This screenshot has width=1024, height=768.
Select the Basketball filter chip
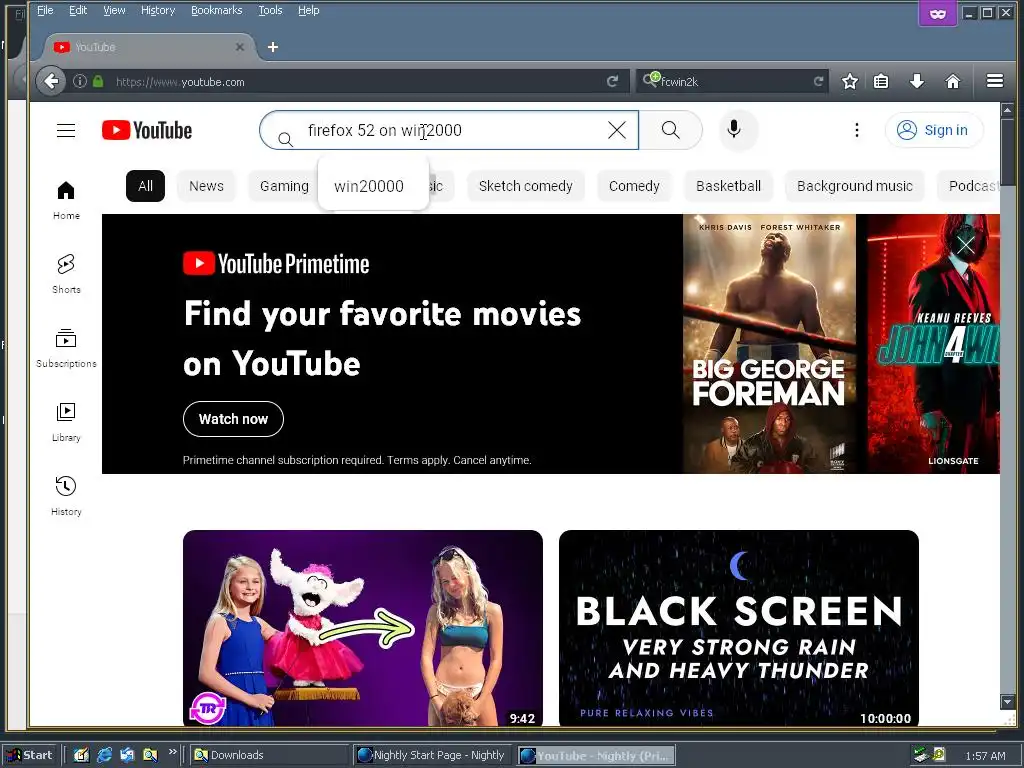click(x=728, y=186)
